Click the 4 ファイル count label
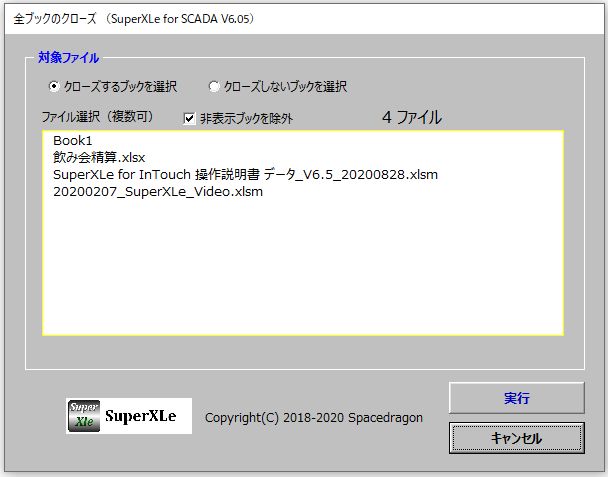Image resolution: width=608 pixels, height=477 pixels. 411,117
